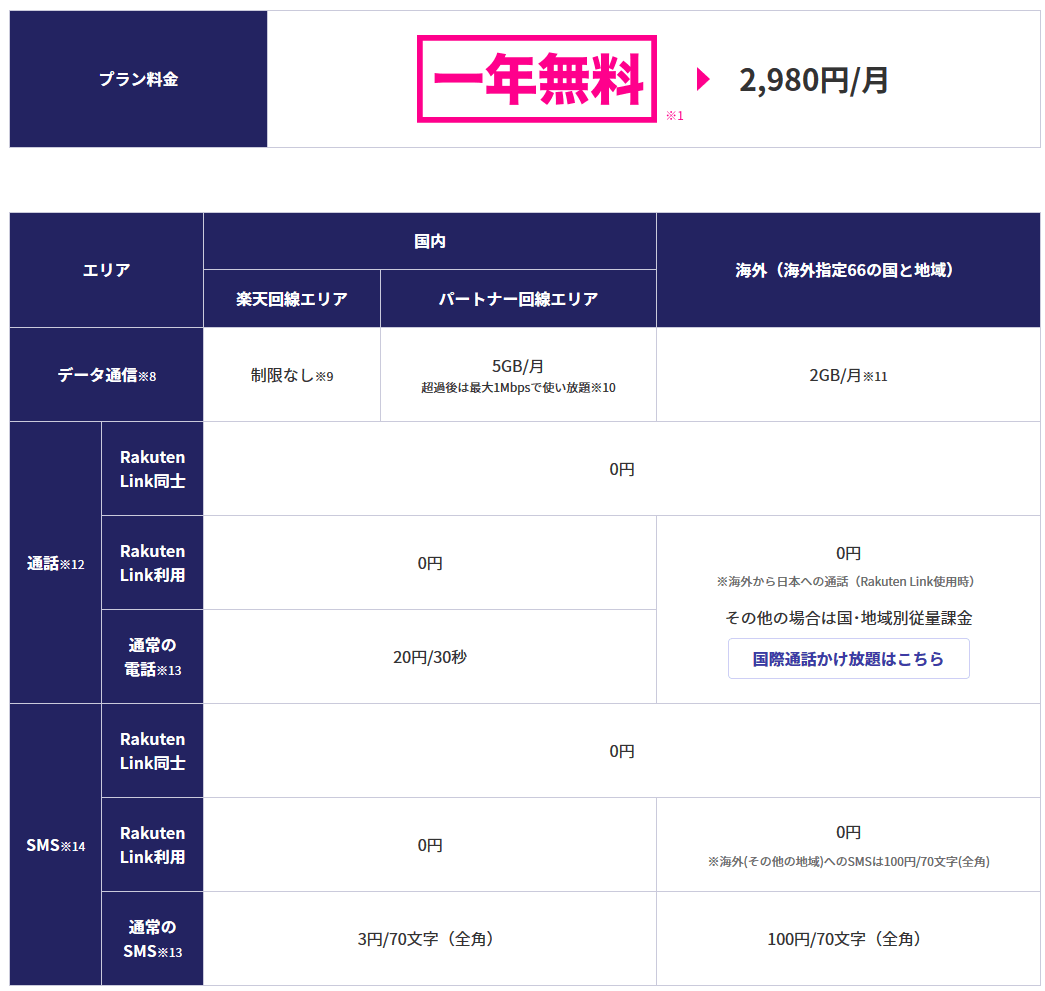Click the 3円/70文字（全角） cell

click(x=430, y=939)
